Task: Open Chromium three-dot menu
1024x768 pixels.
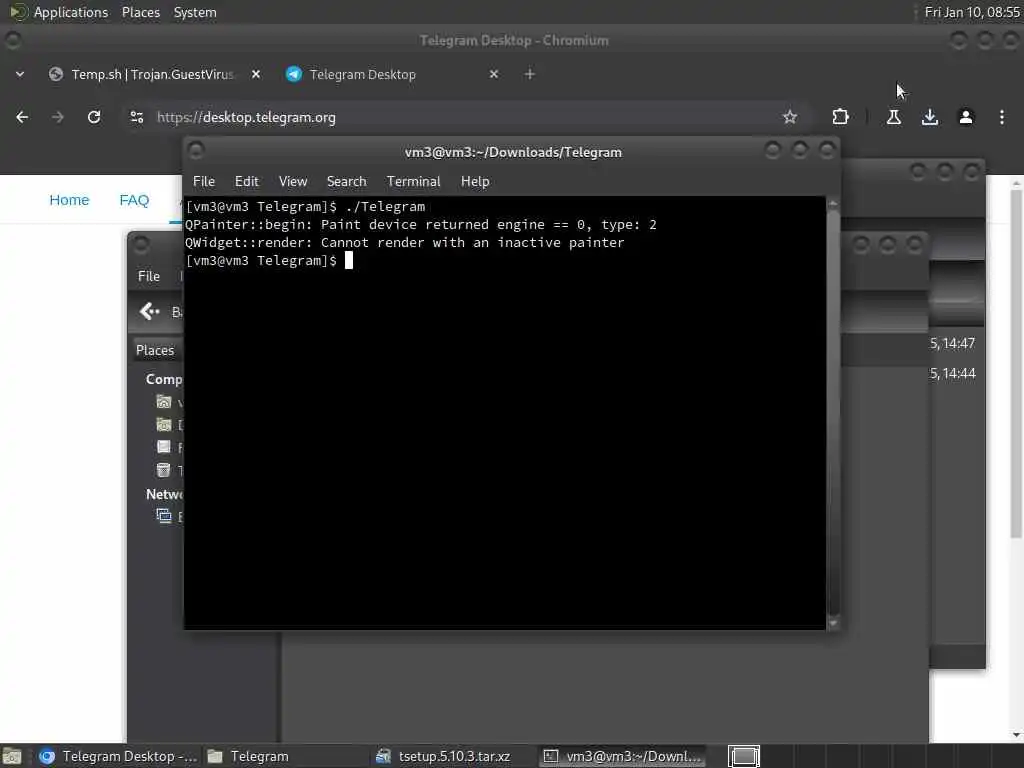Action: (x=1001, y=117)
